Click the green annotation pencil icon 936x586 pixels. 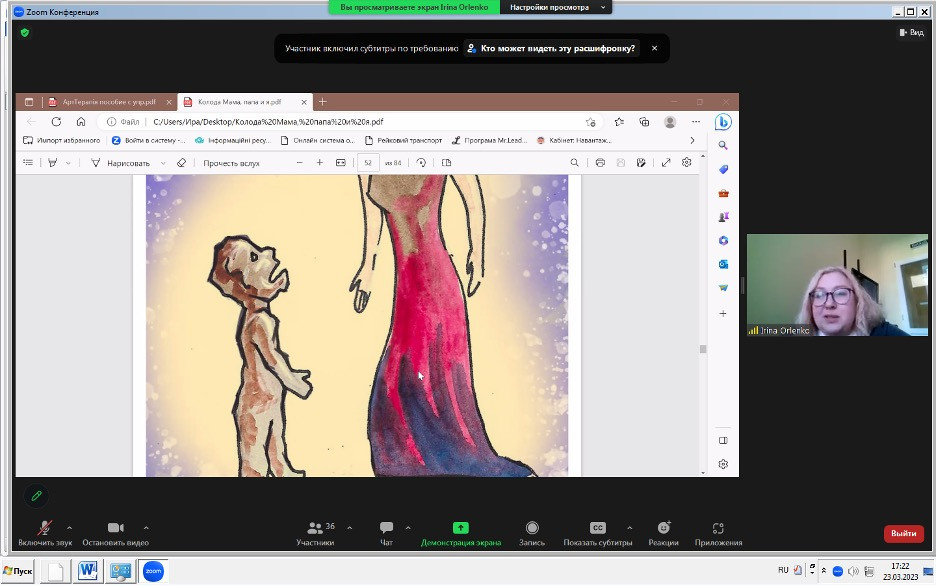pyautogui.click(x=36, y=495)
